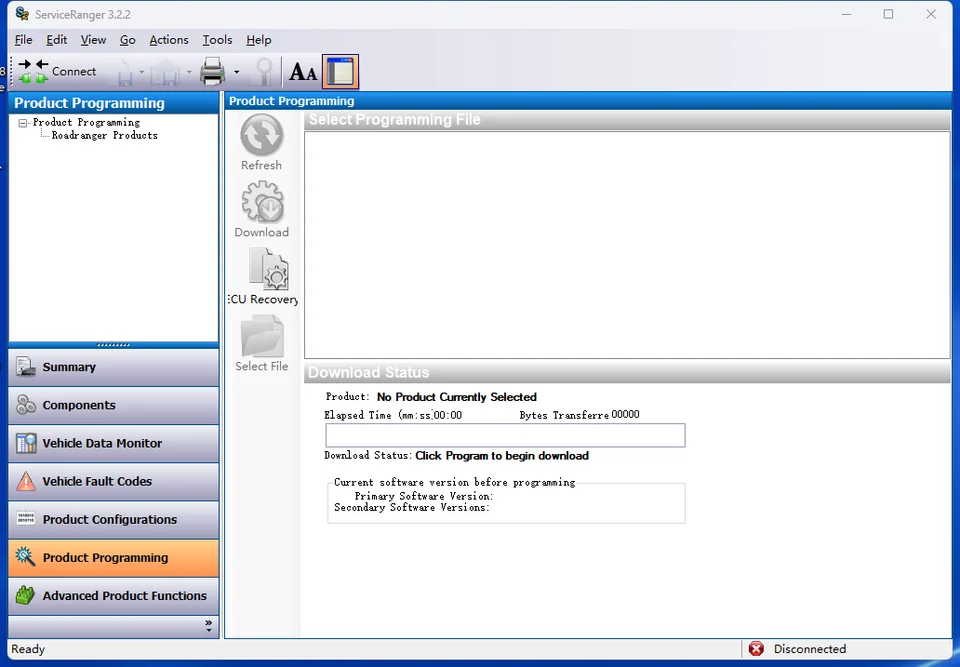Click the Bytes Transferred 00000 value

pyautogui.click(x=625, y=415)
